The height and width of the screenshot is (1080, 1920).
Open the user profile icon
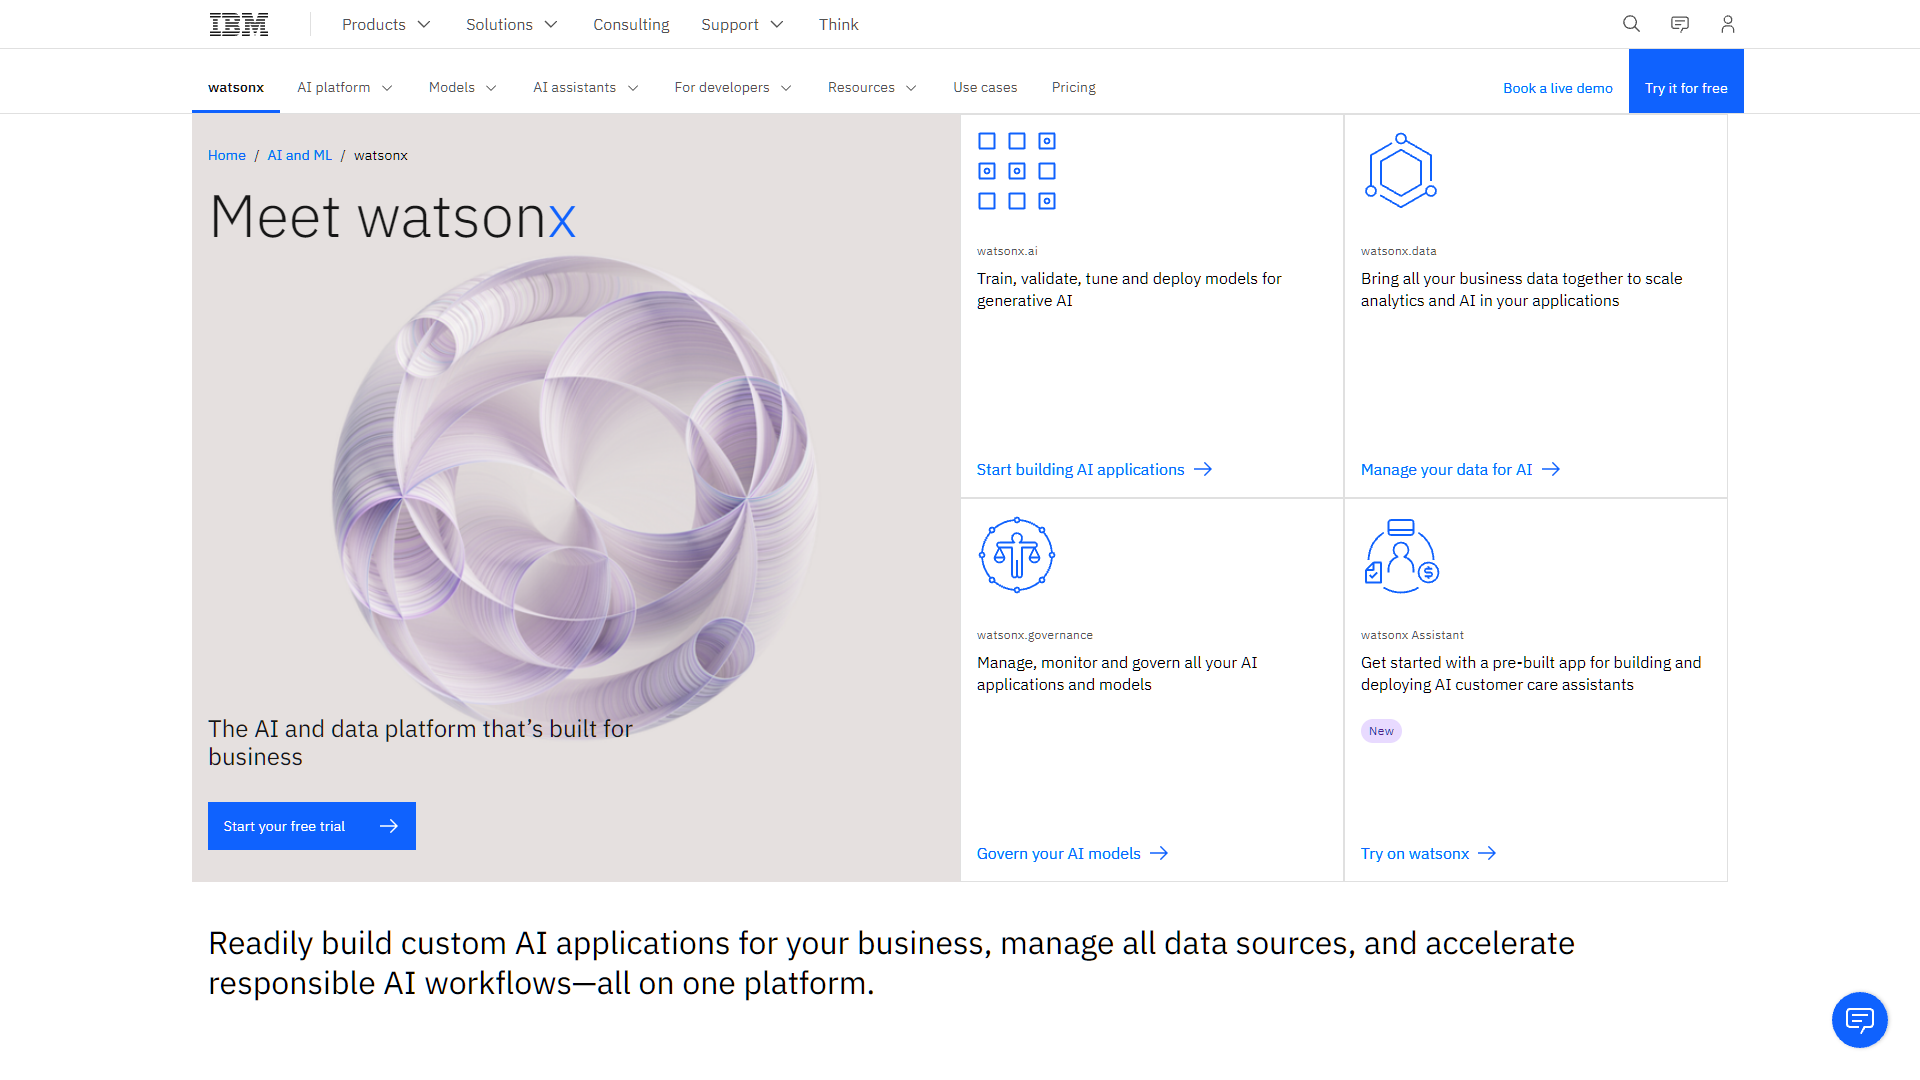1728,24
